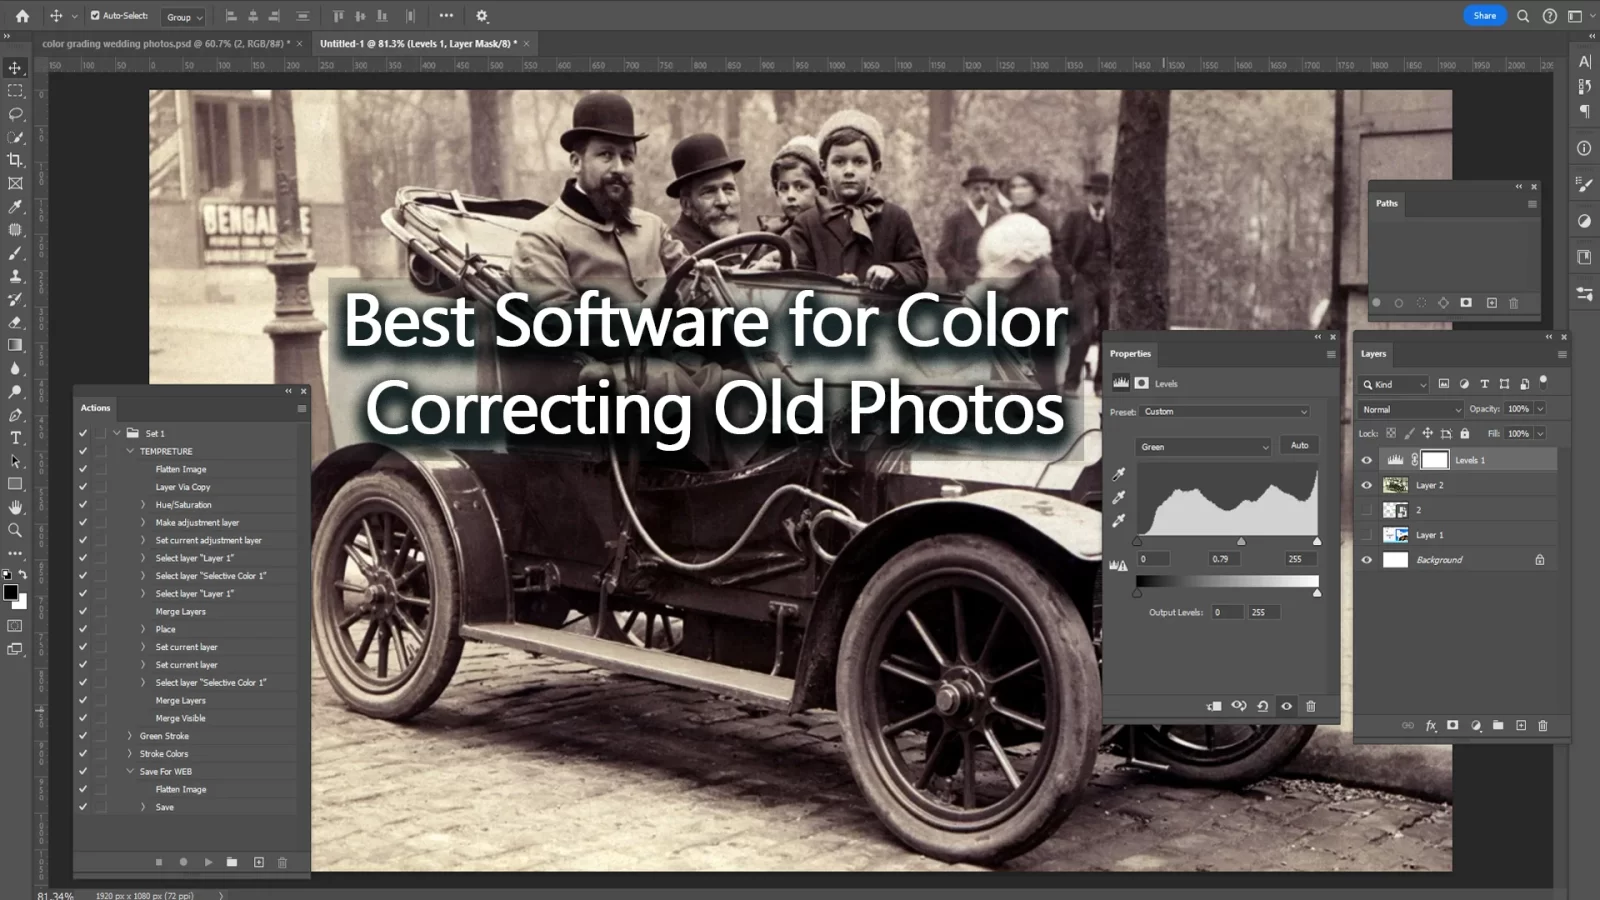This screenshot has width=1600, height=900.
Task: Open the Opacity dropdown arrow
Action: pyautogui.click(x=1540, y=409)
